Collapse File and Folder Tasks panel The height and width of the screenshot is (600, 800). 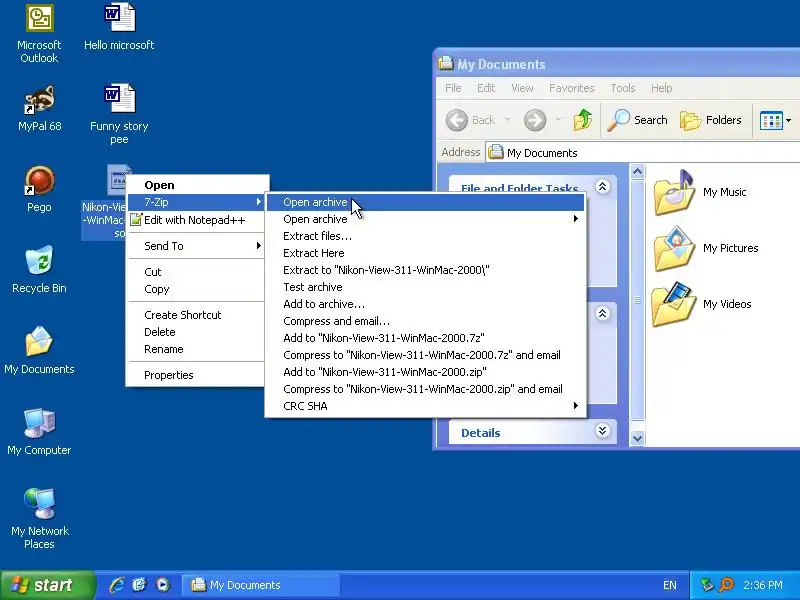point(603,187)
